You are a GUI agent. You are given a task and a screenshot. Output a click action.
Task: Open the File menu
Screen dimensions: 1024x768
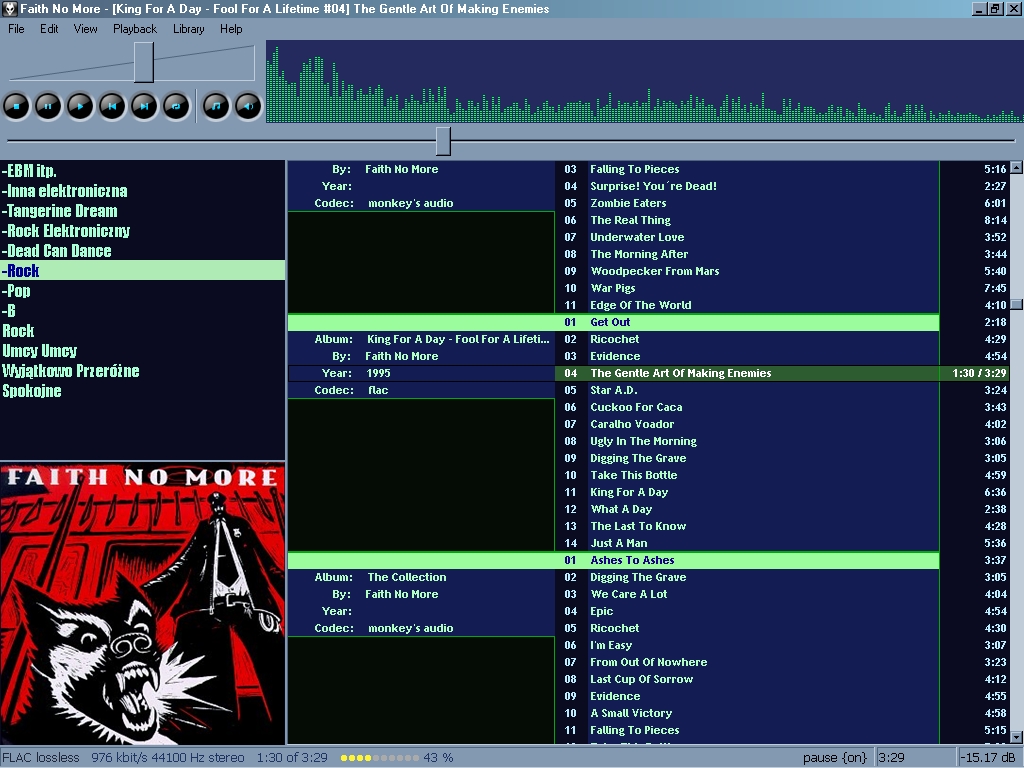(x=16, y=29)
